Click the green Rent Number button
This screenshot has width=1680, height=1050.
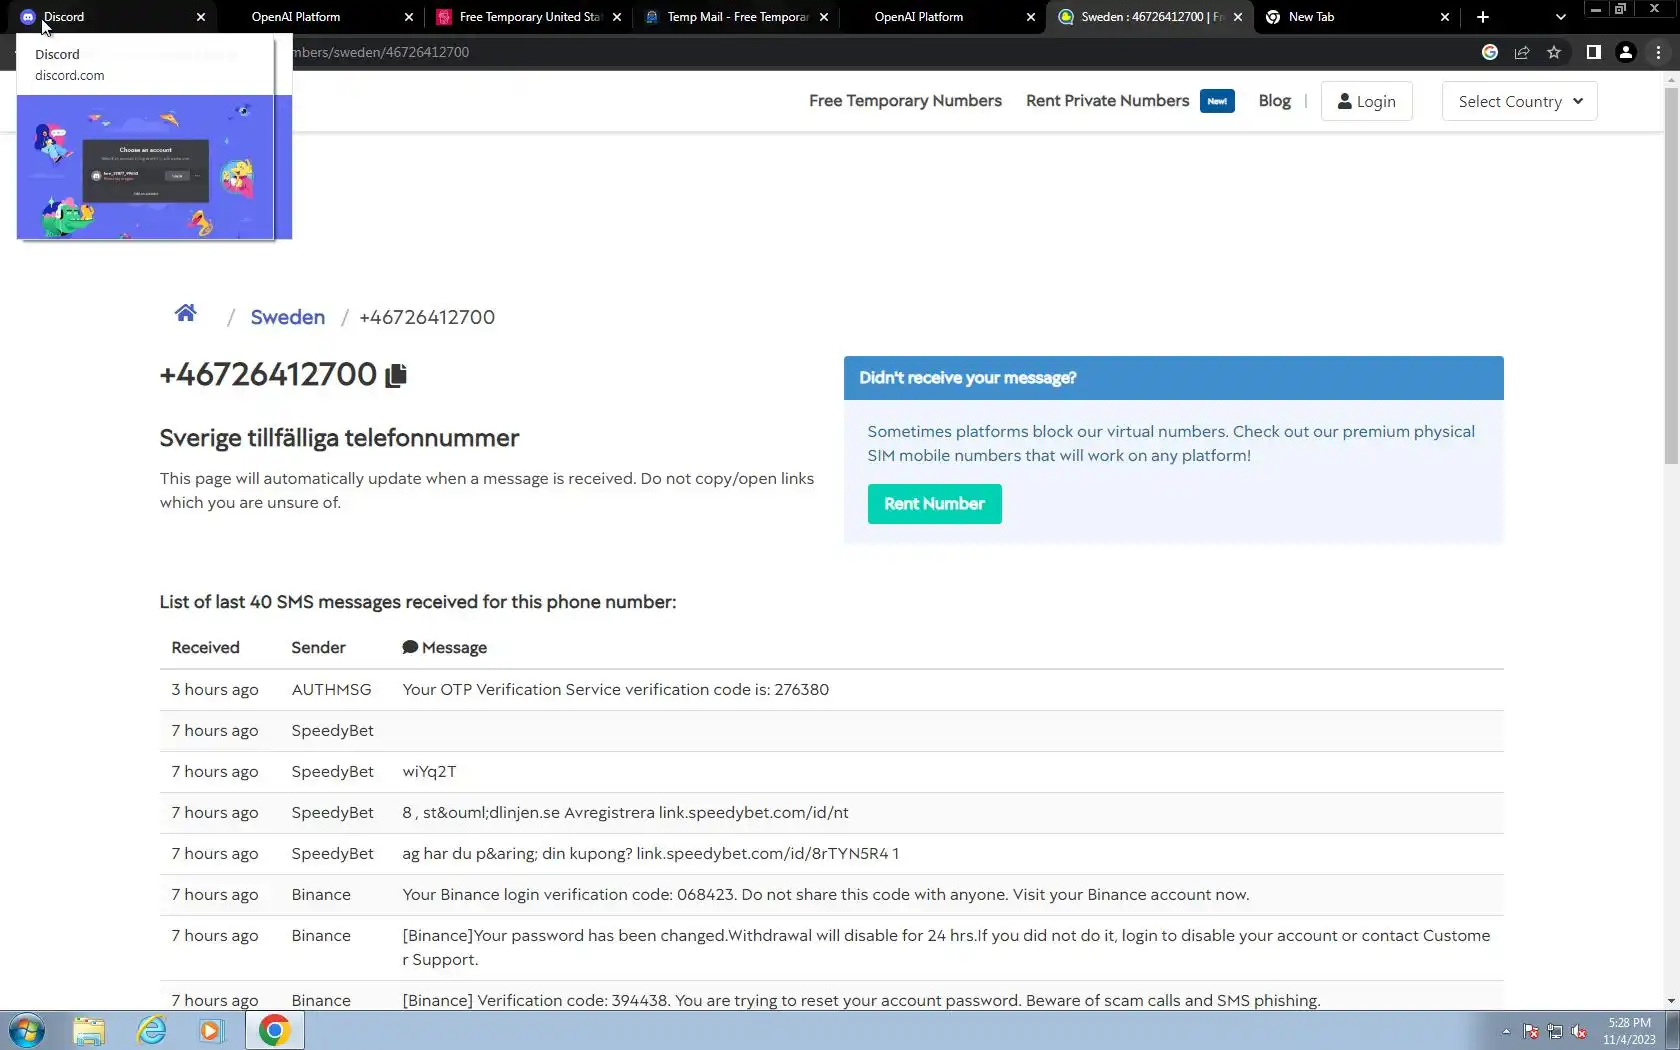pyautogui.click(x=934, y=504)
